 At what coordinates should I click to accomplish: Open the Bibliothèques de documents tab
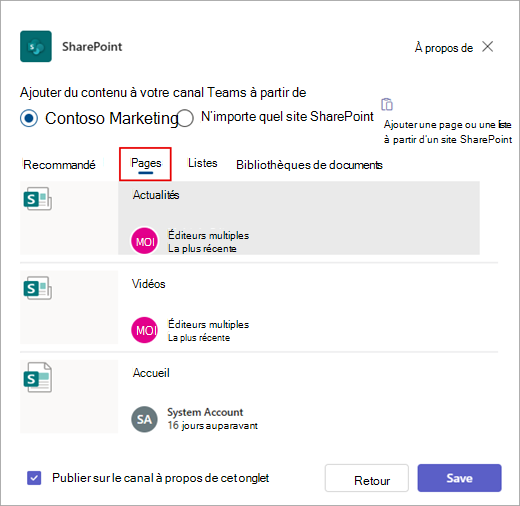[x=309, y=165]
